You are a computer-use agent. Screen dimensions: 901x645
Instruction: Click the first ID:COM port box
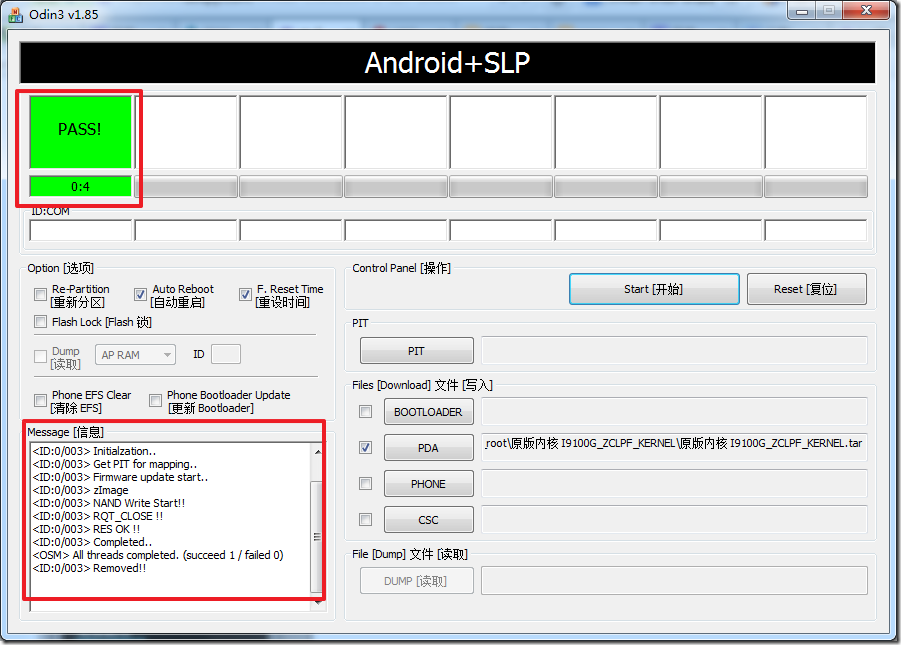click(x=81, y=231)
